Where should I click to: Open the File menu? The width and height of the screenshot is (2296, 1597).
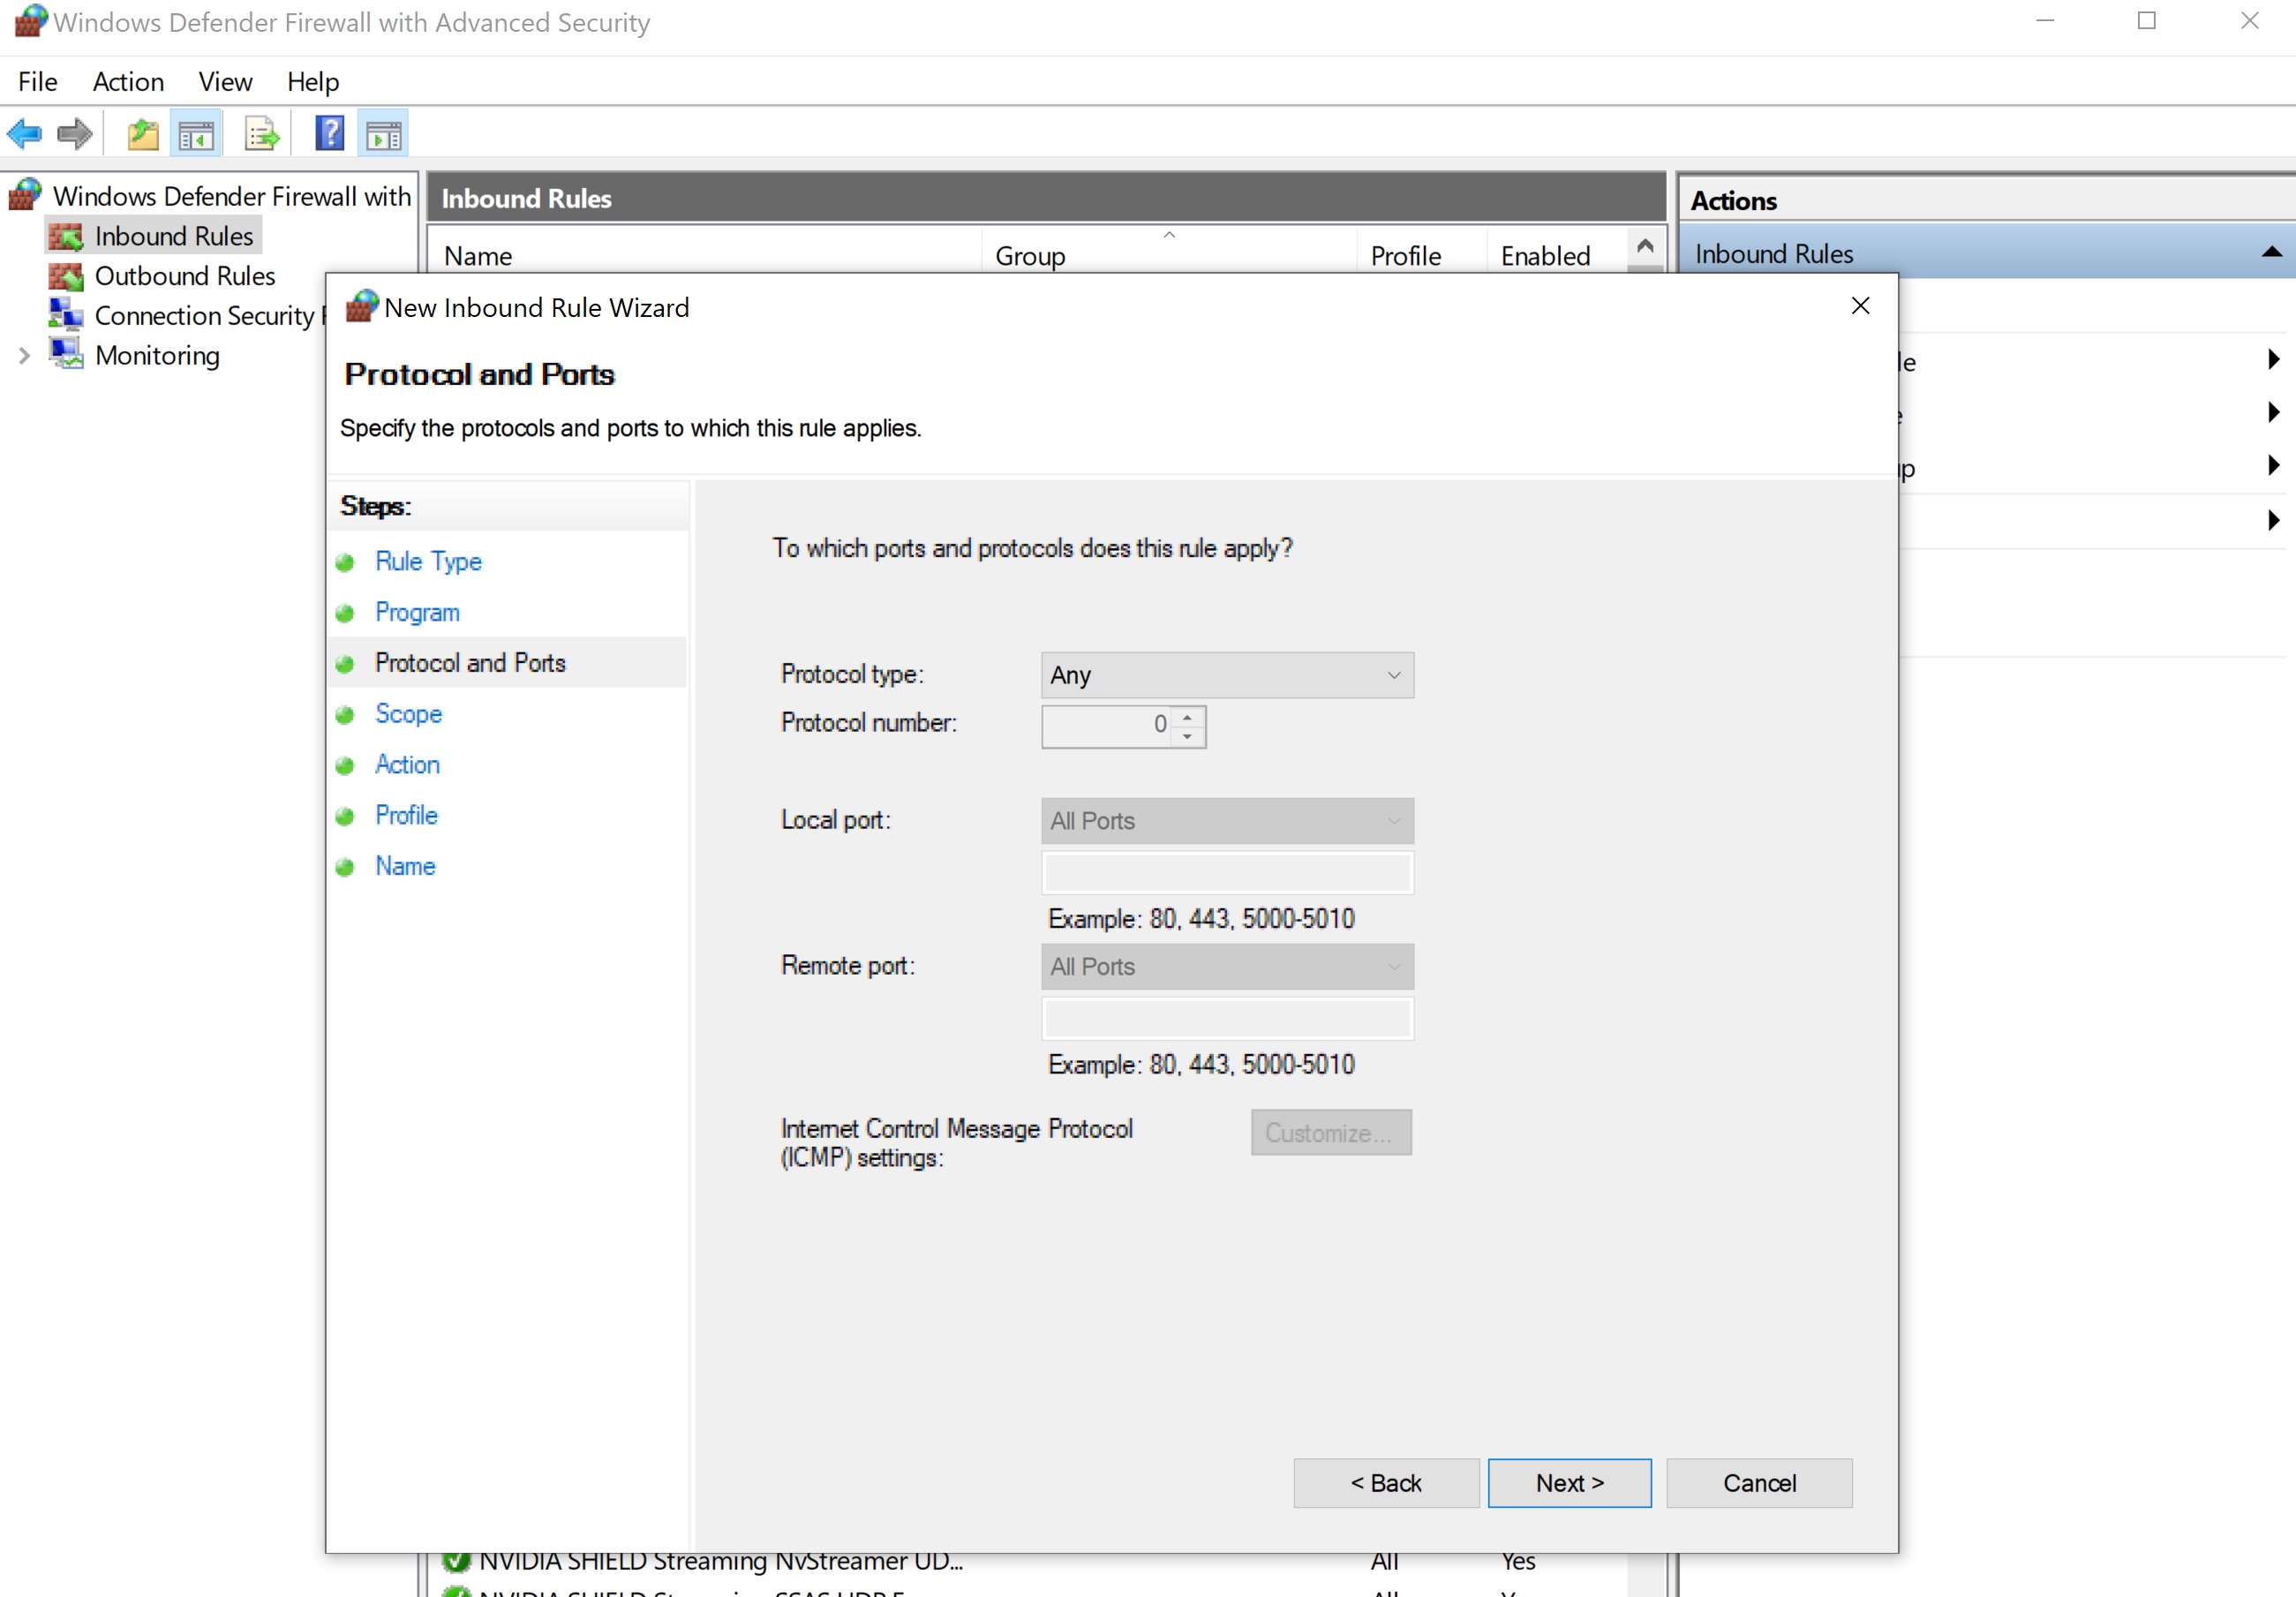pos(38,82)
